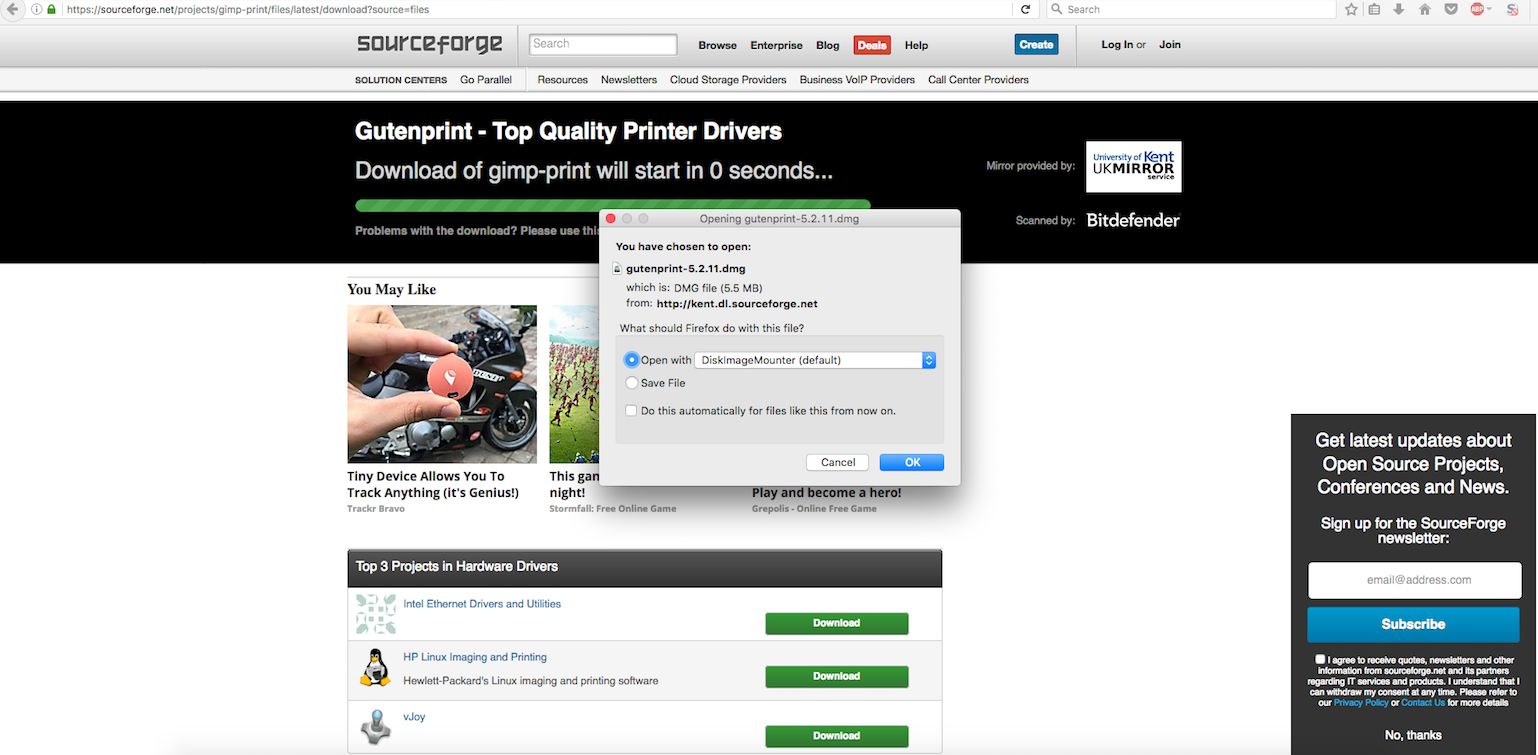
Task: Open the vJoy project link
Action: (414, 717)
